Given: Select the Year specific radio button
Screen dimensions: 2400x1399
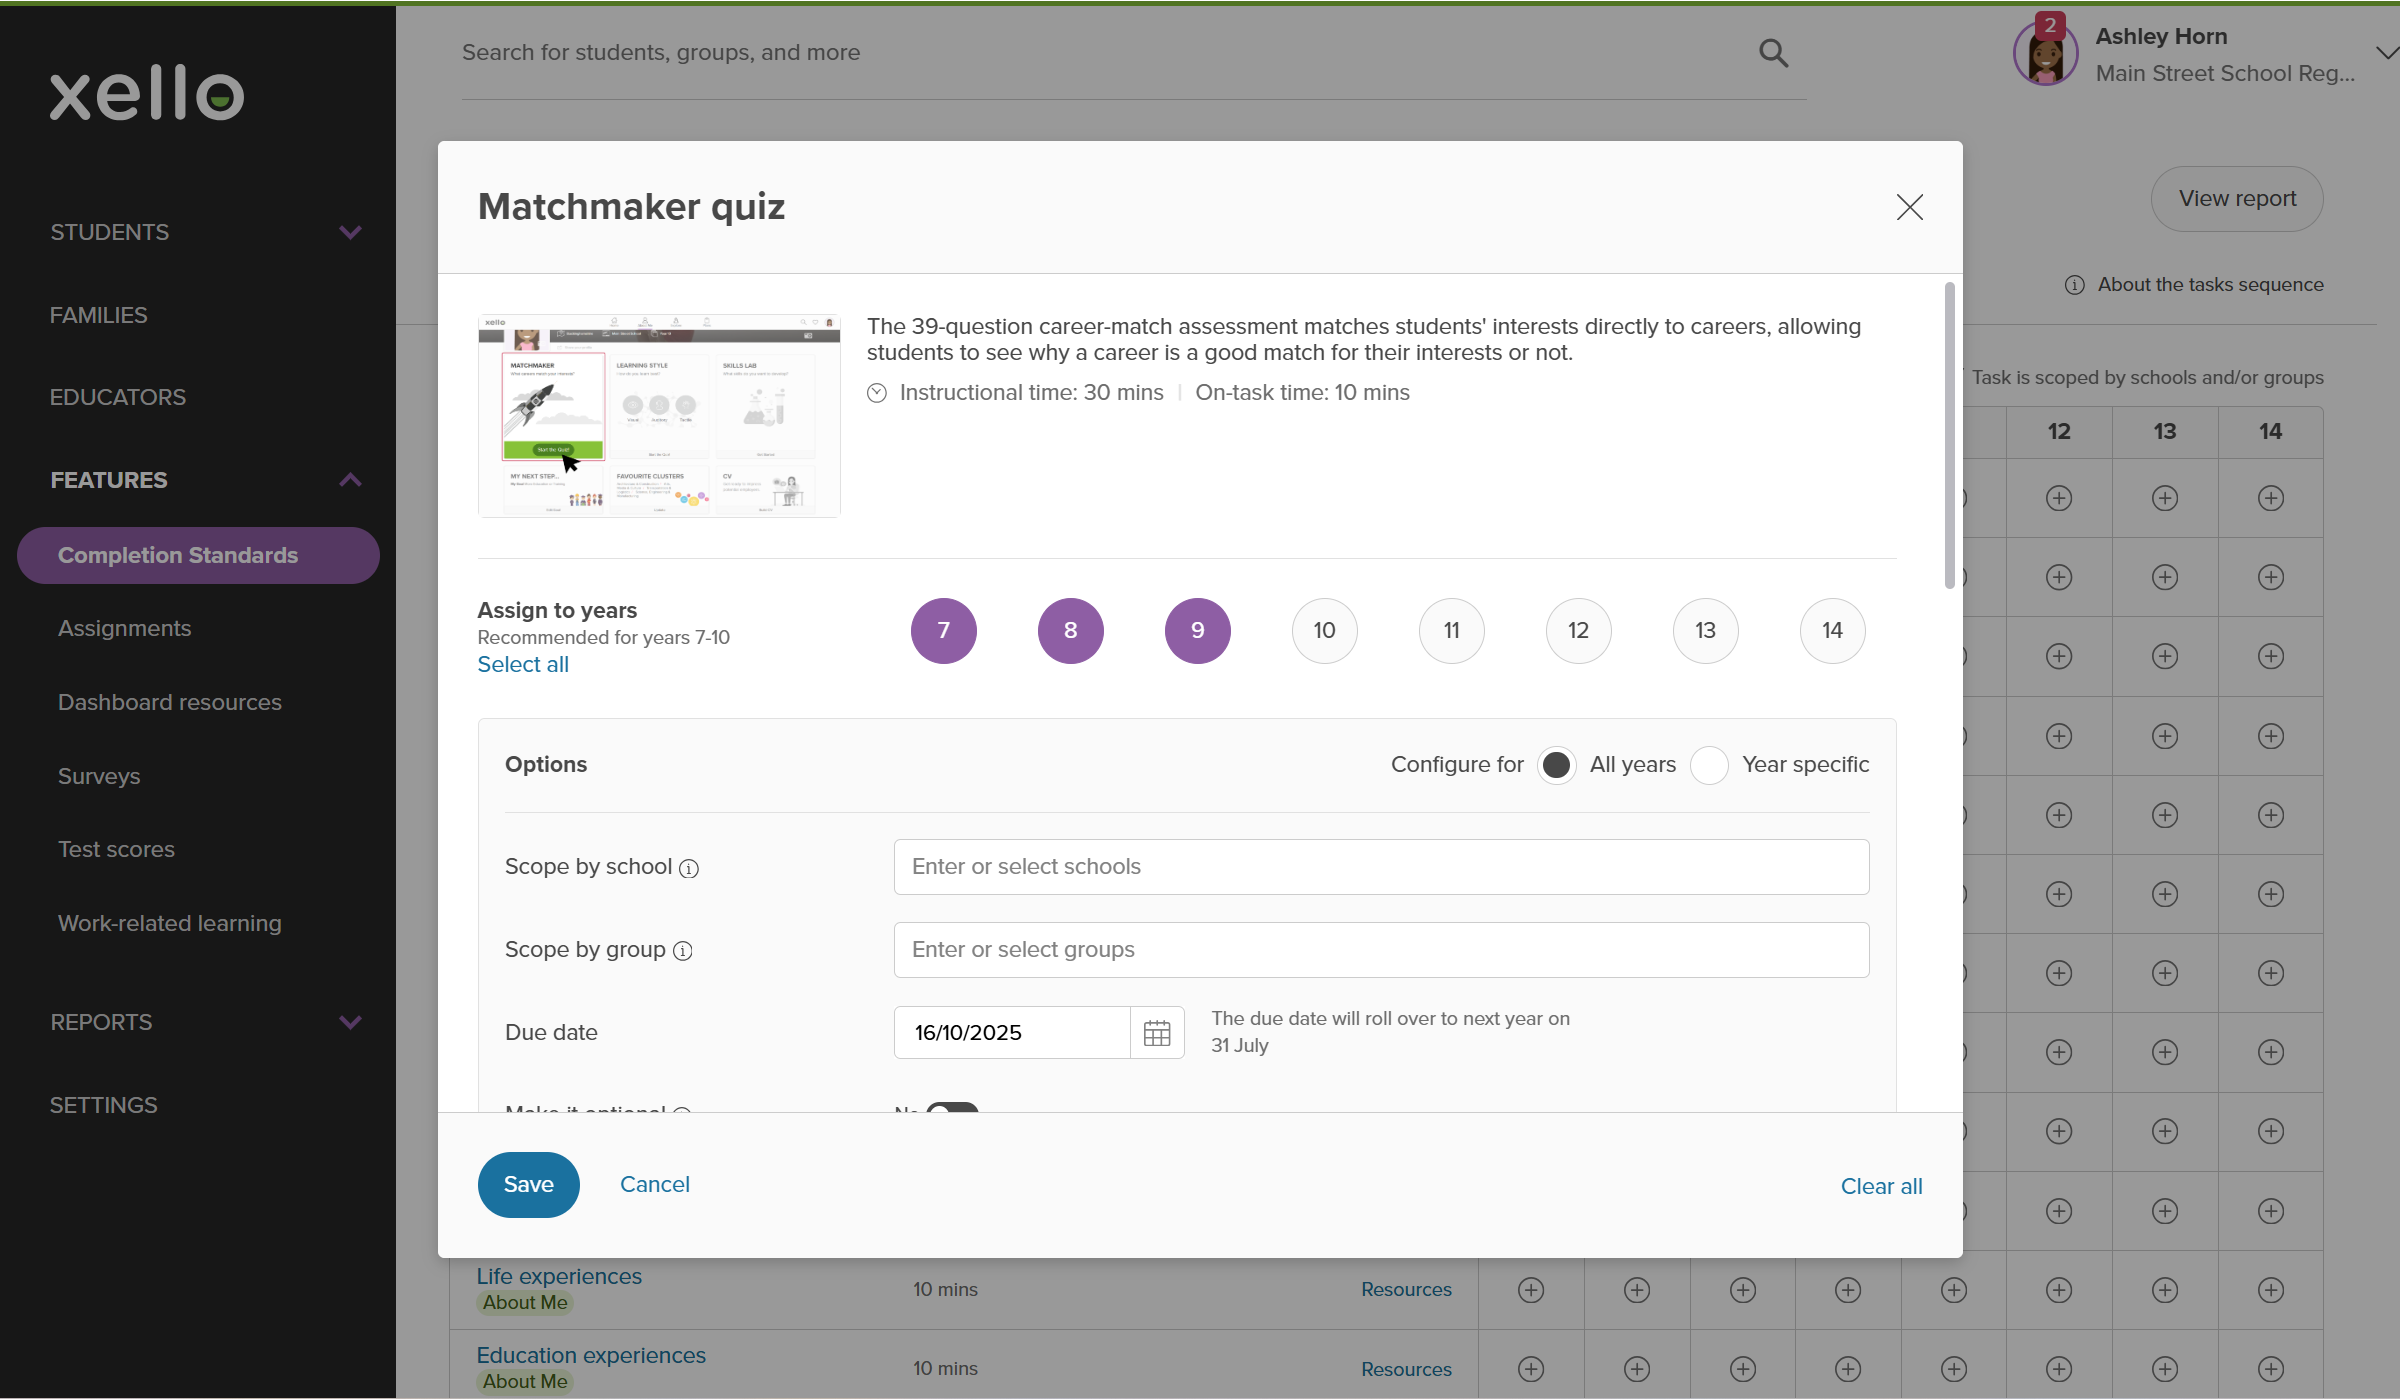Looking at the screenshot, I should coord(1710,764).
